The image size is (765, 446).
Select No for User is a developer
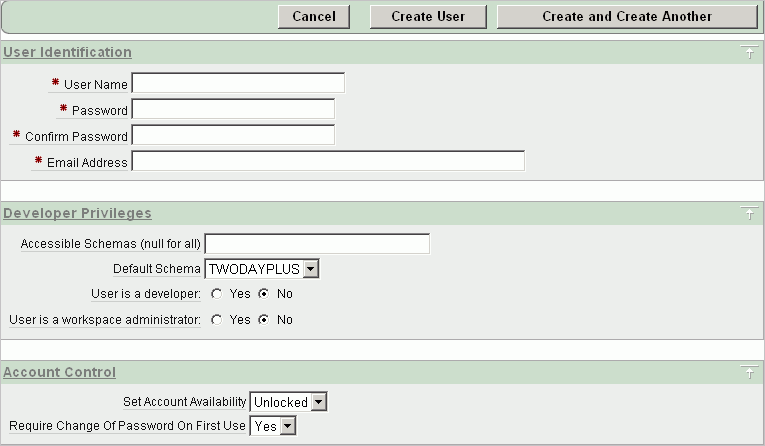coord(263,294)
